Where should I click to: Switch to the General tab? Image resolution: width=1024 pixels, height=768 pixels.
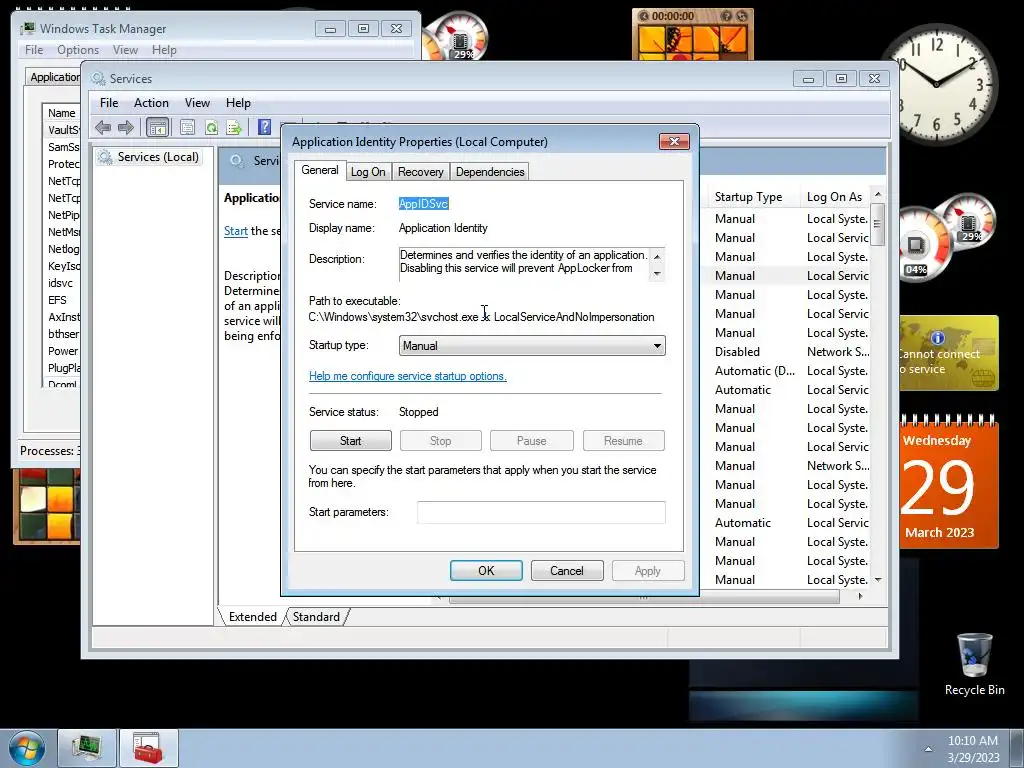coord(319,170)
